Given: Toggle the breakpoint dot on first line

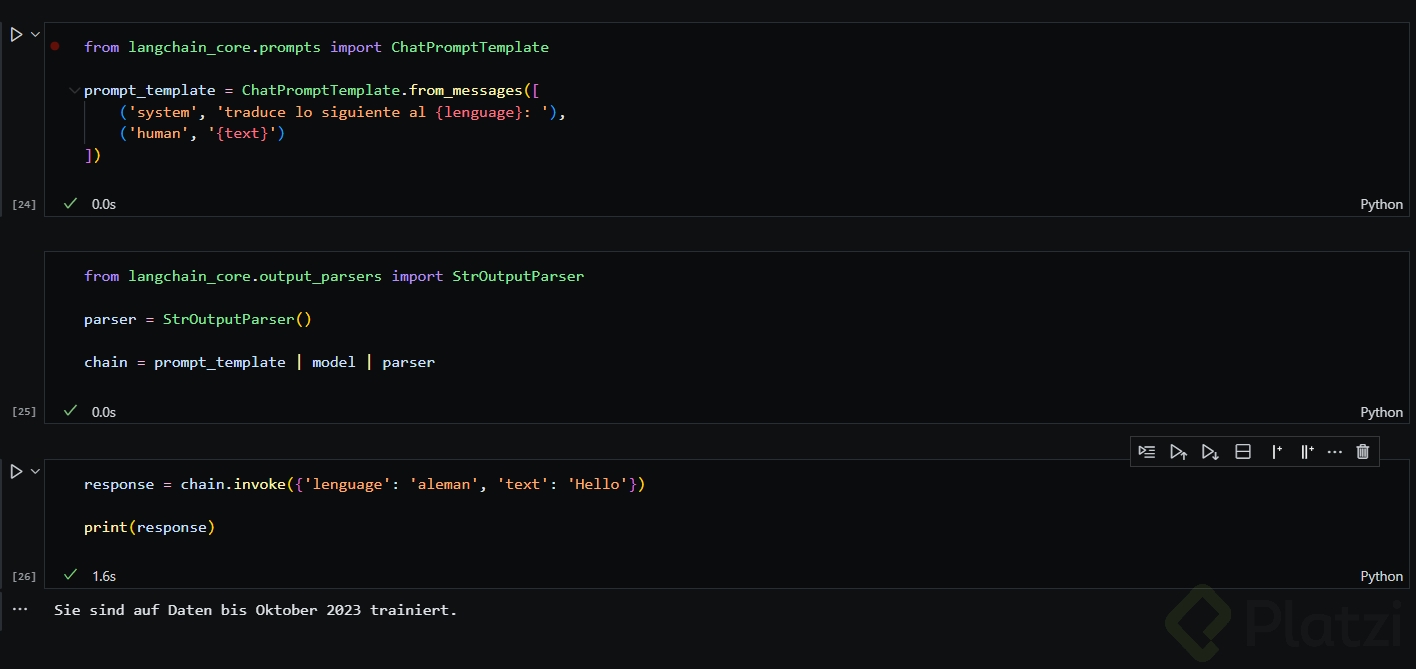Looking at the screenshot, I should click(x=55, y=47).
